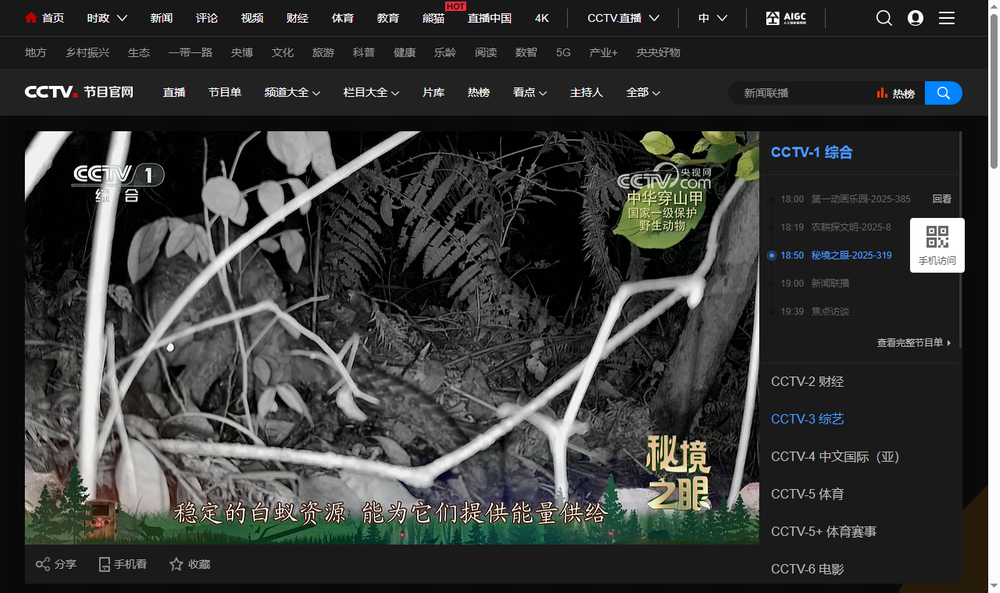Select the 新闻 menu item
The width and height of the screenshot is (1000, 593).
pyautogui.click(x=163, y=17)
